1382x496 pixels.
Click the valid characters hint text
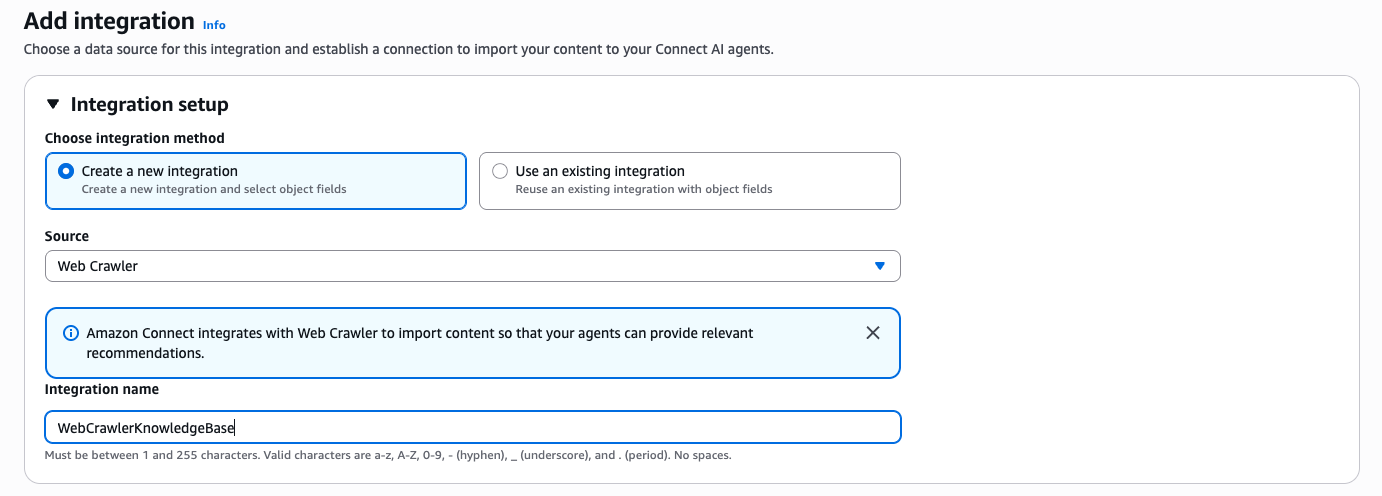point(388,456)
